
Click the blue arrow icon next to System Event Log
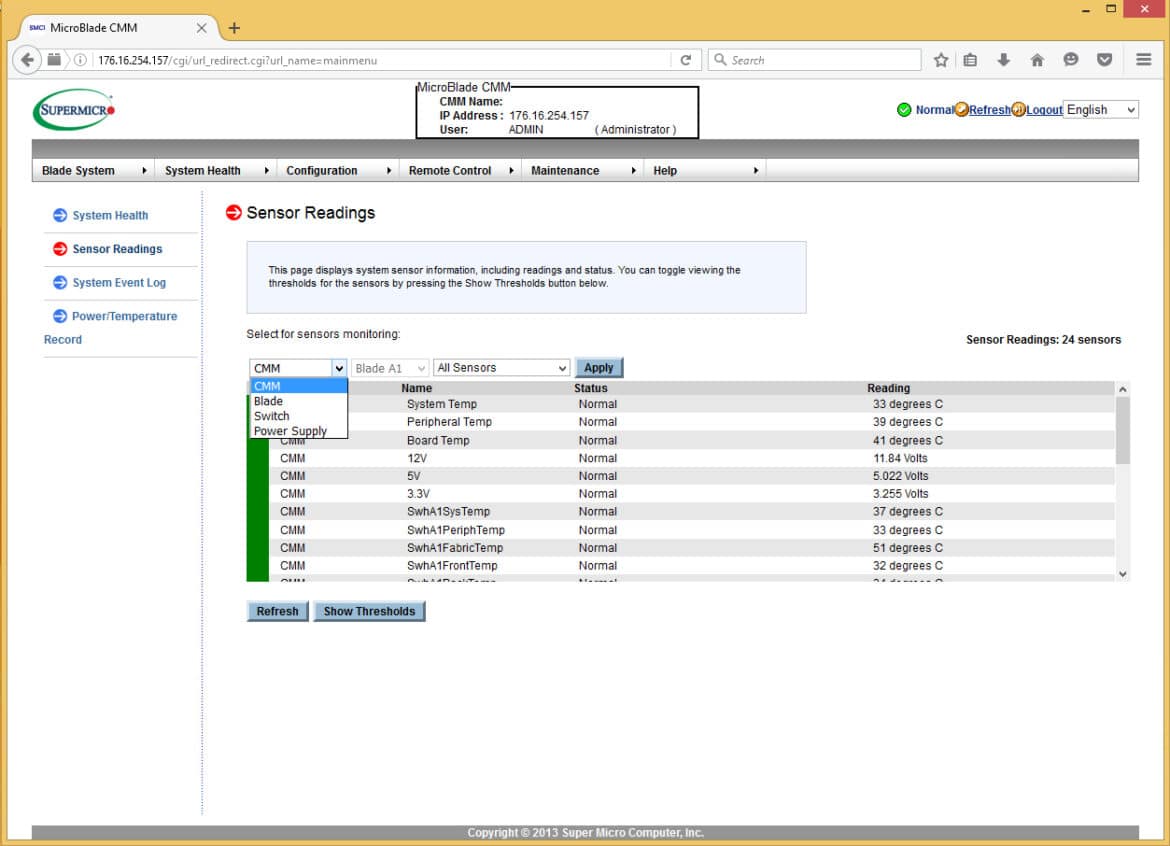[60, 283]
